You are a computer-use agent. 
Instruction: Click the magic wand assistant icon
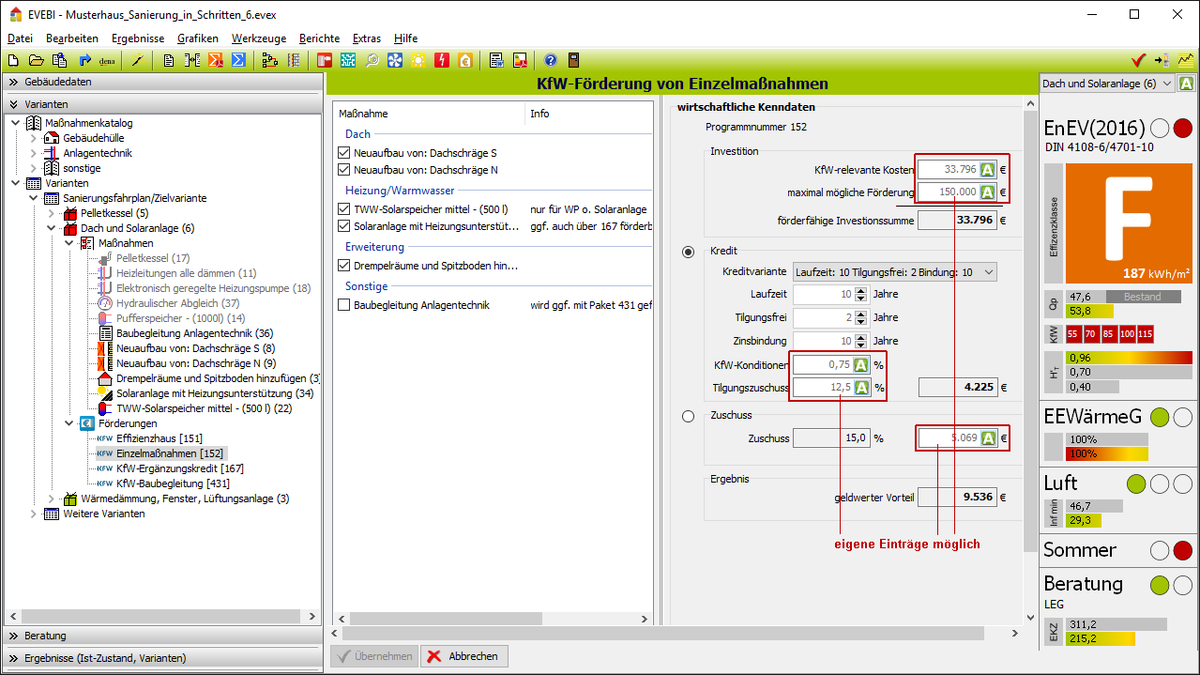[x=138, y=60]
